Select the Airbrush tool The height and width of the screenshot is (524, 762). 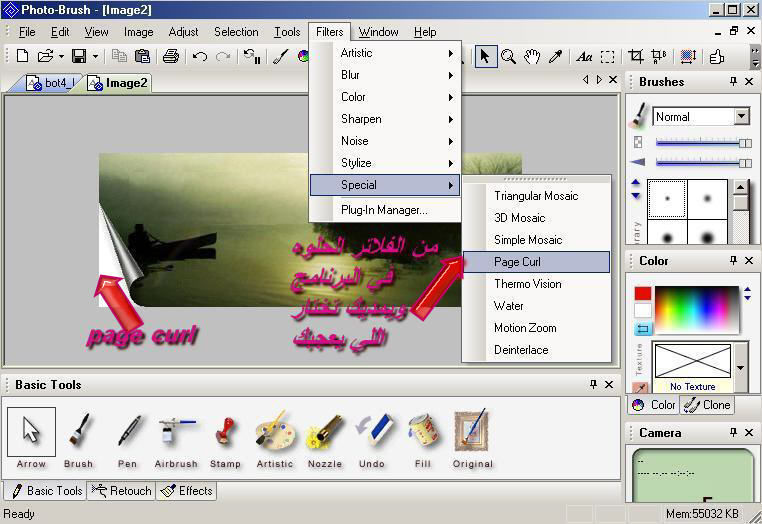point(176,438)
